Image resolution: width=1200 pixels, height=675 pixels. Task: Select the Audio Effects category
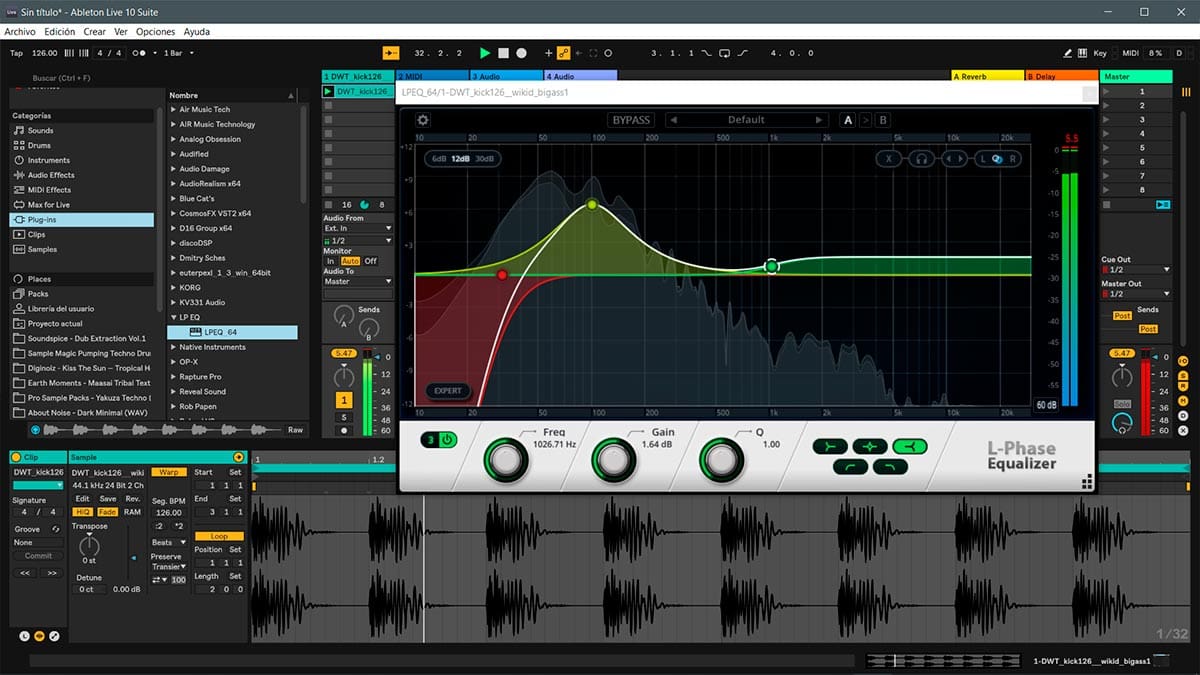(x=50, y=175)
